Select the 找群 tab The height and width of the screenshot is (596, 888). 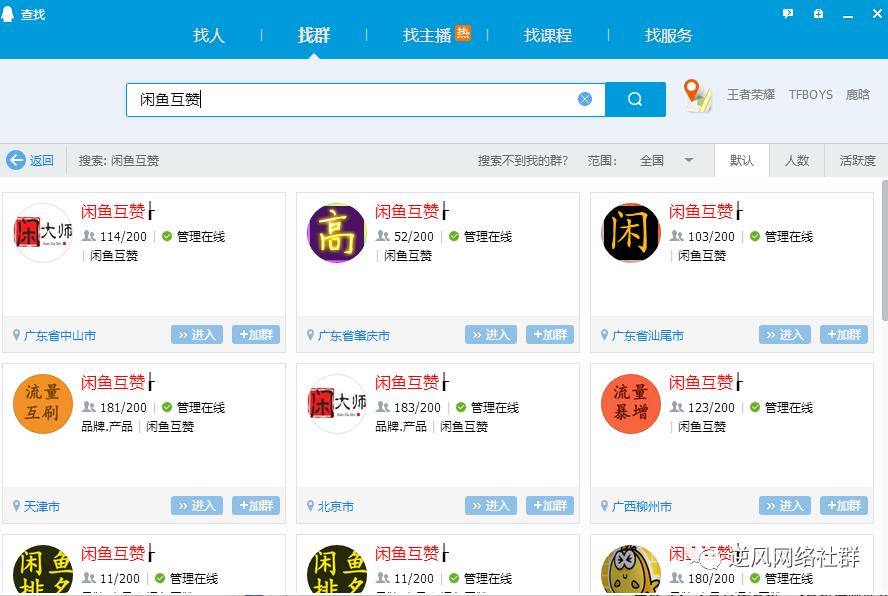(314, 36)
